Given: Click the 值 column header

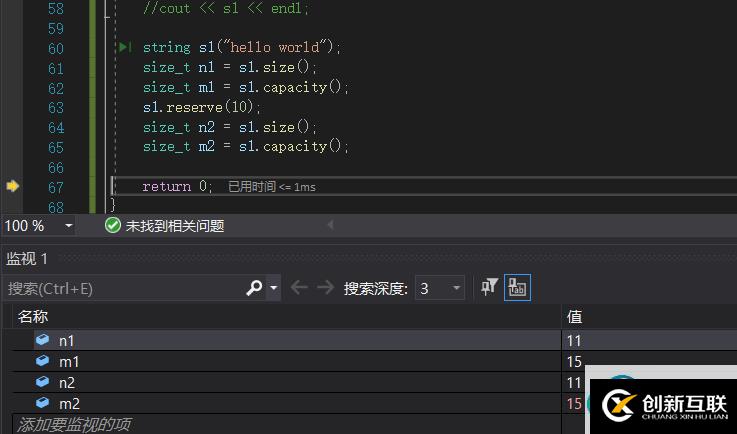Looking at the screenshot, I should [x=575, y=316].
